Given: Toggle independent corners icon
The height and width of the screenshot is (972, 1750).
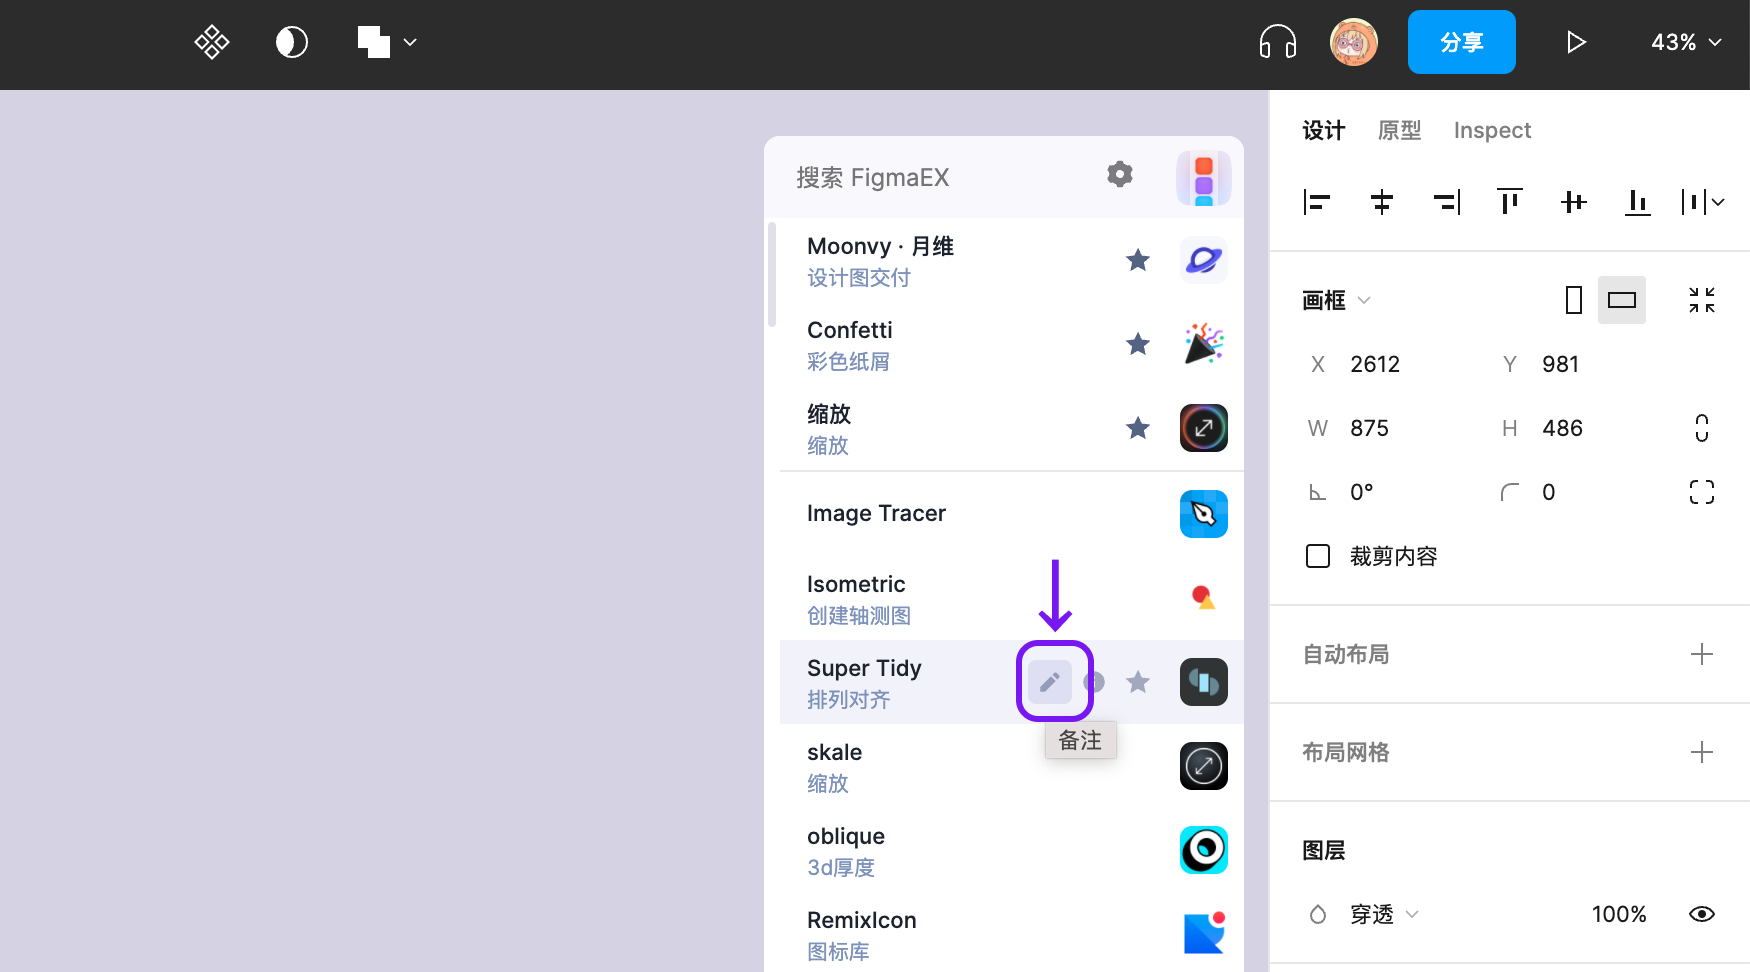Looking at the screenshot, I should point(1702,492).
